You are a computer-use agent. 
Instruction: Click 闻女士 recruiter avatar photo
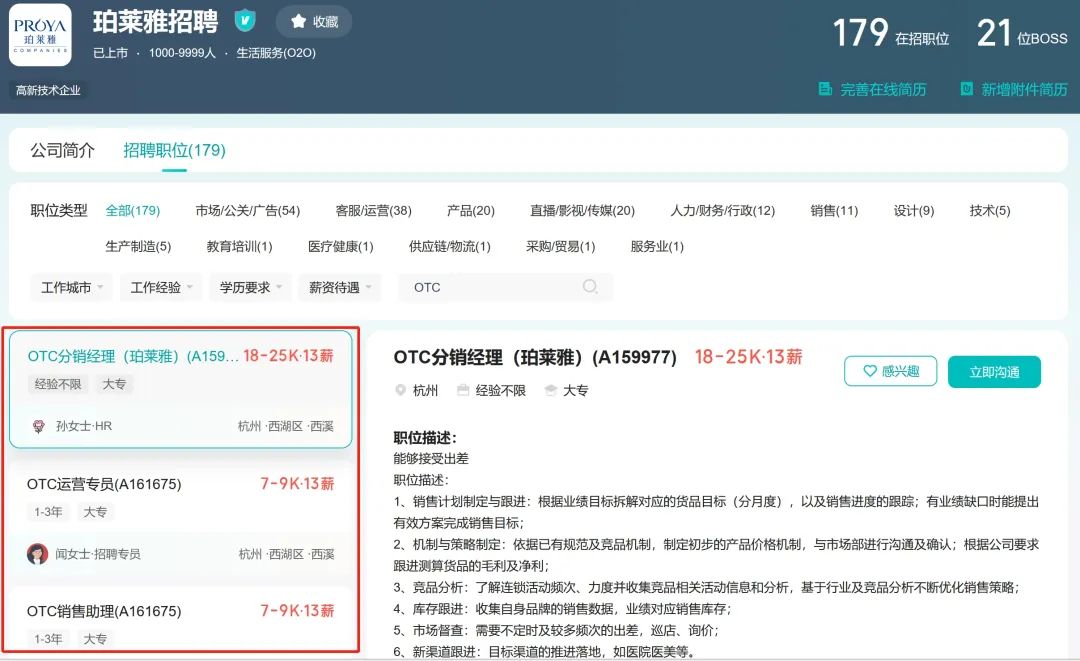(37, 554)
